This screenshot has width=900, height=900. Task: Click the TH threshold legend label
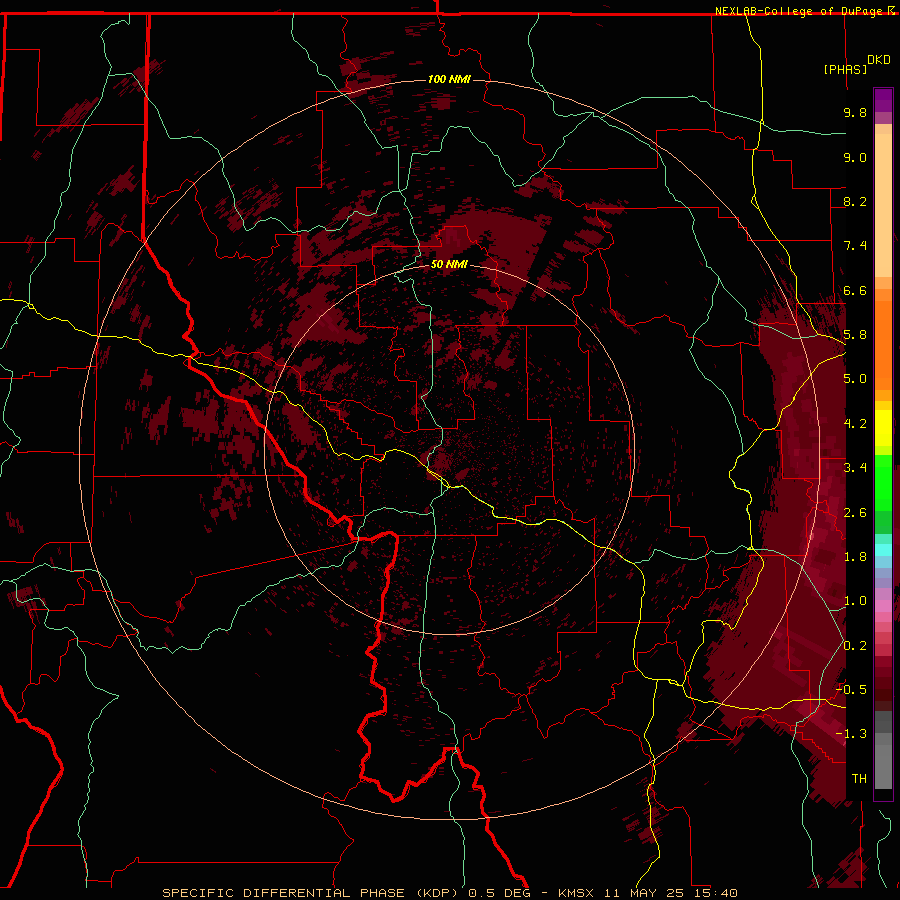[859, 779]
